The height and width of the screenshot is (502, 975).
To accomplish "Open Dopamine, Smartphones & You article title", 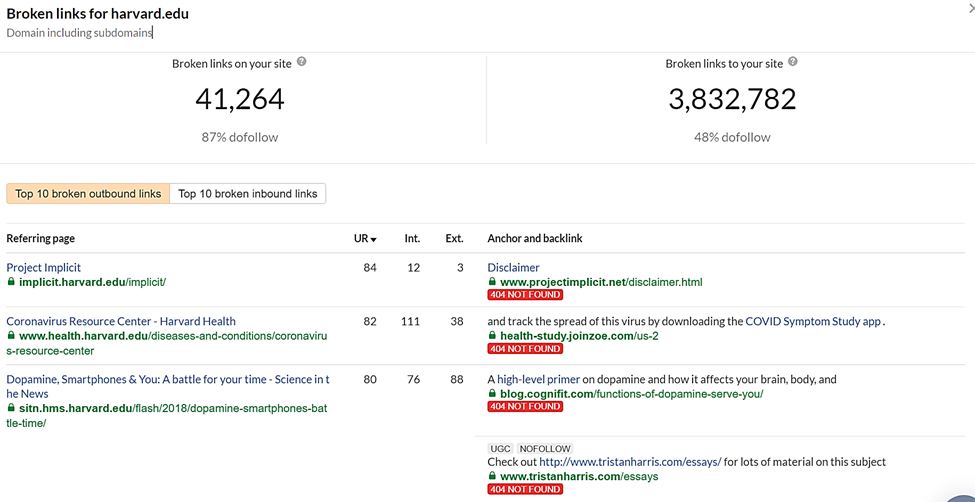I will (x=168, y=386).
